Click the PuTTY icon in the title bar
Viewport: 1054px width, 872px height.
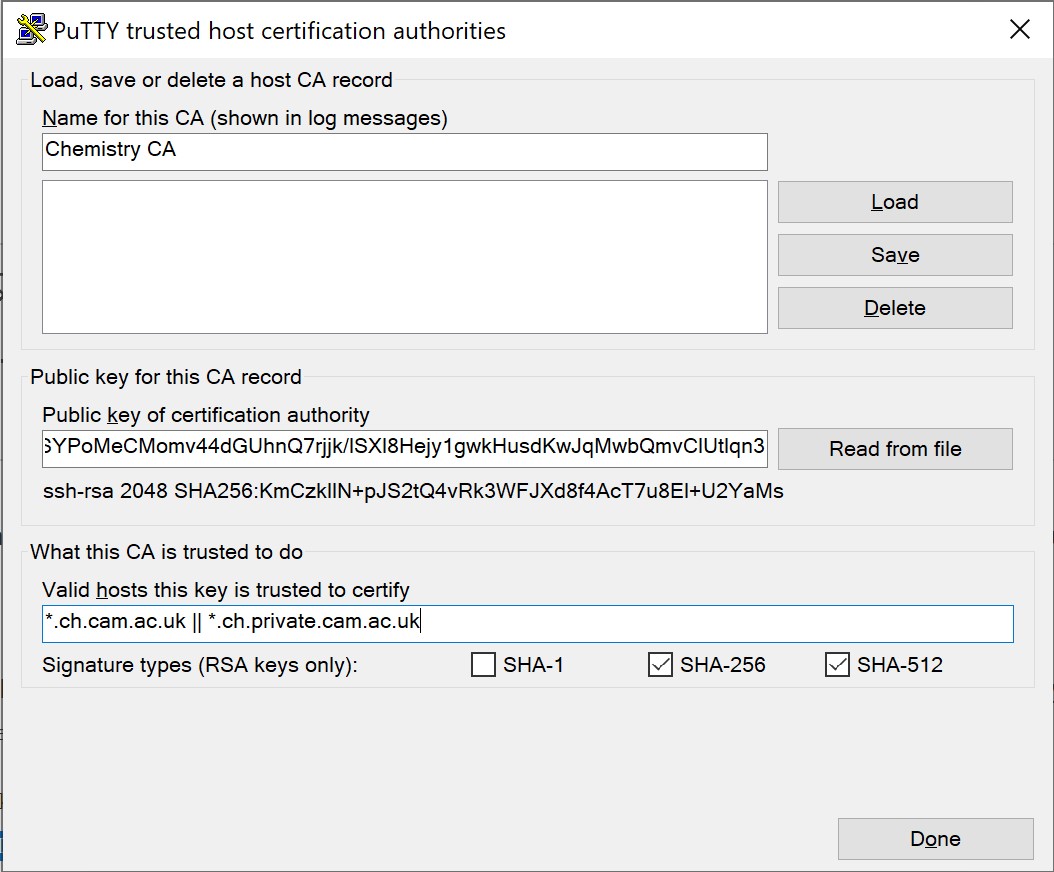tap(31, 30)
